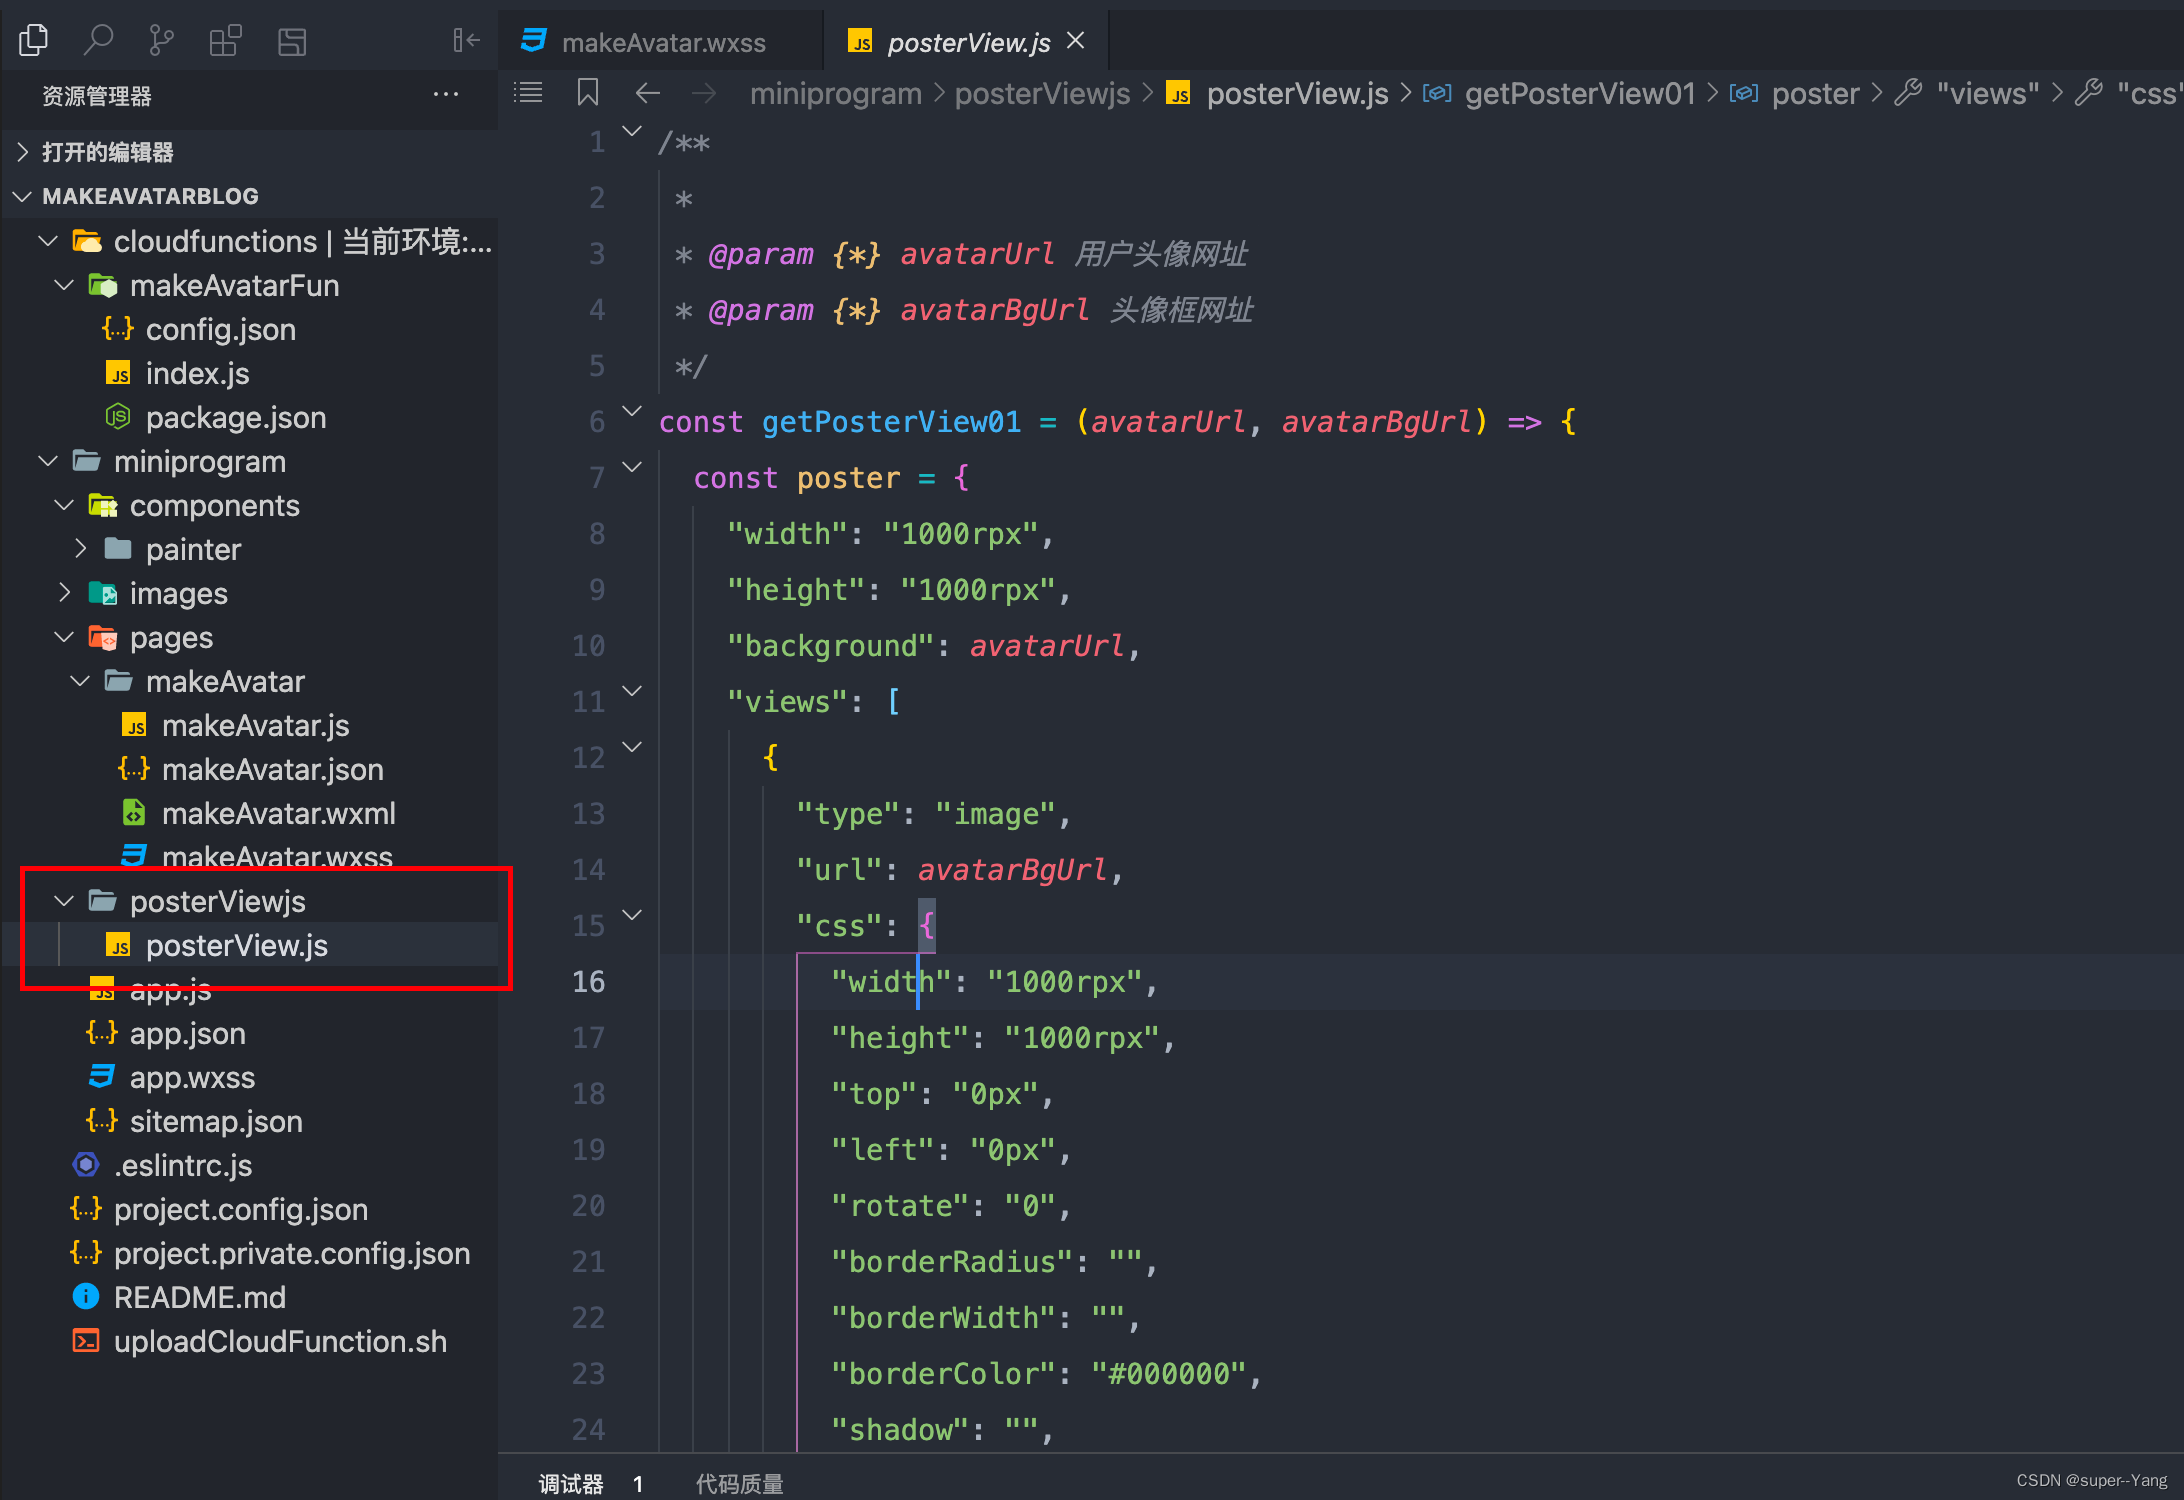Select the posterView.js editor tab
Image resolution: width=2184 pixels, height=1500 pixels.
point(966,42)
